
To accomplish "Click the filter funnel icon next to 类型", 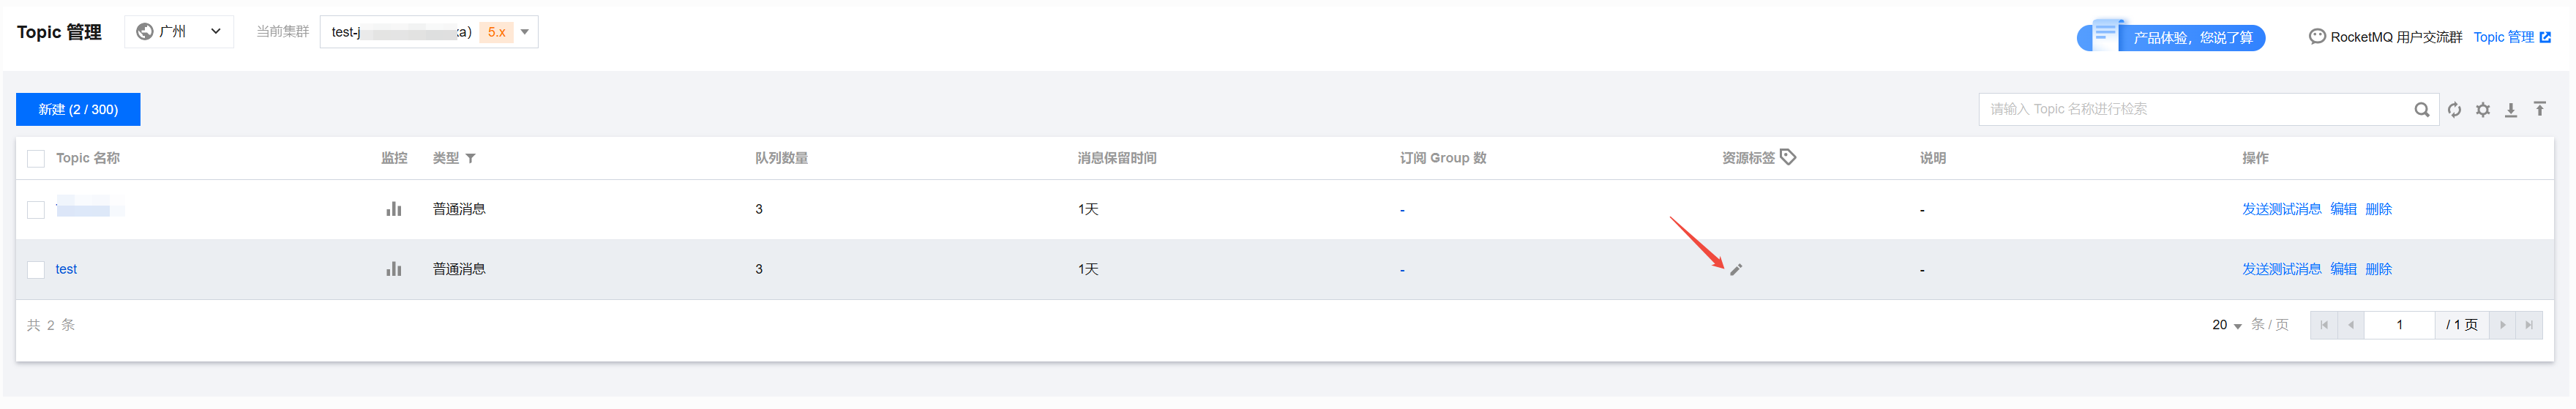I will coord(471,158).
